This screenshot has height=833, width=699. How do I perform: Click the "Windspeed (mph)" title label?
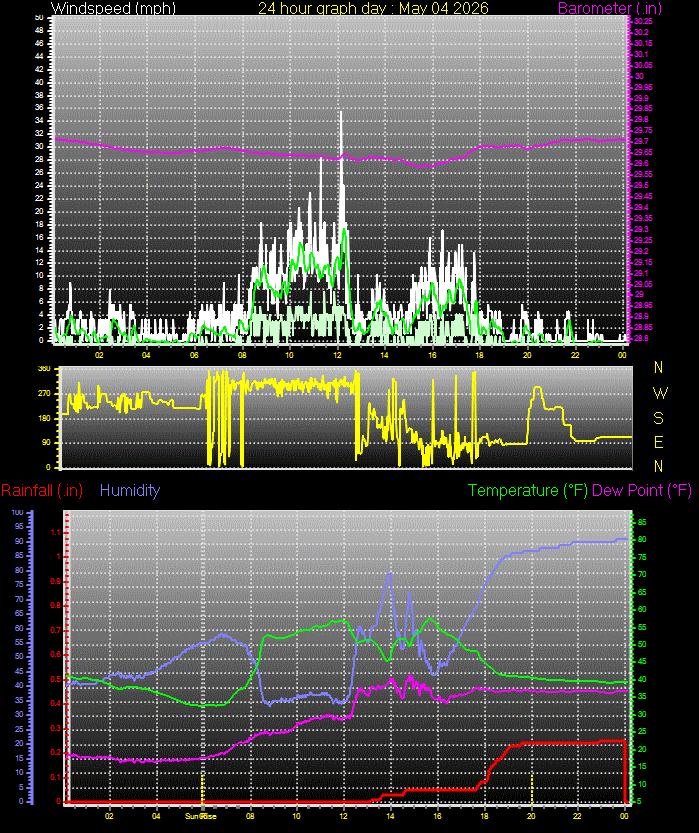[x=113, y=8]
